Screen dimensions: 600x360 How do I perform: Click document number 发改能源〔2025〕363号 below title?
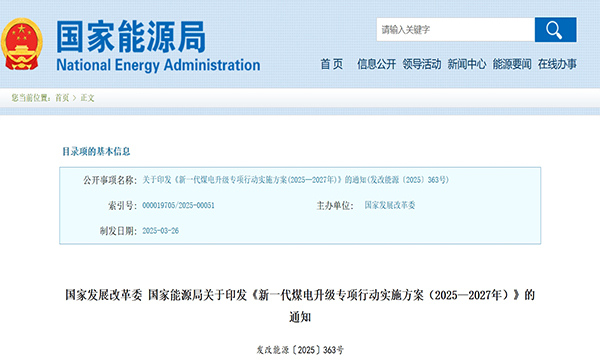coord(300,350)
